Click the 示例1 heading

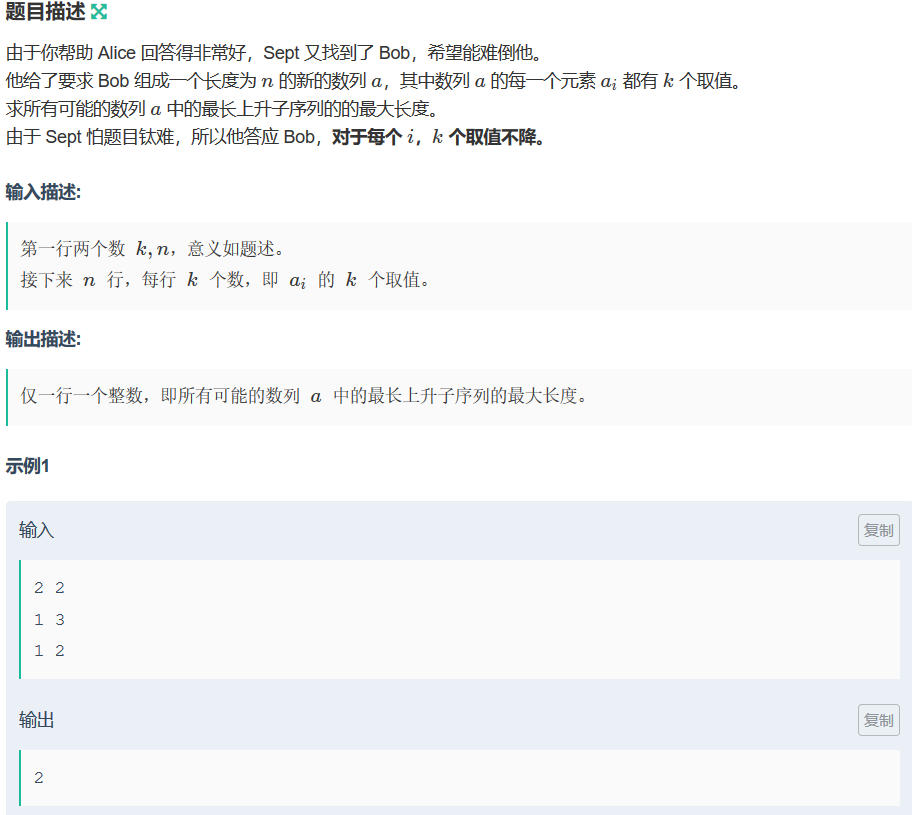tap(27, 466)
